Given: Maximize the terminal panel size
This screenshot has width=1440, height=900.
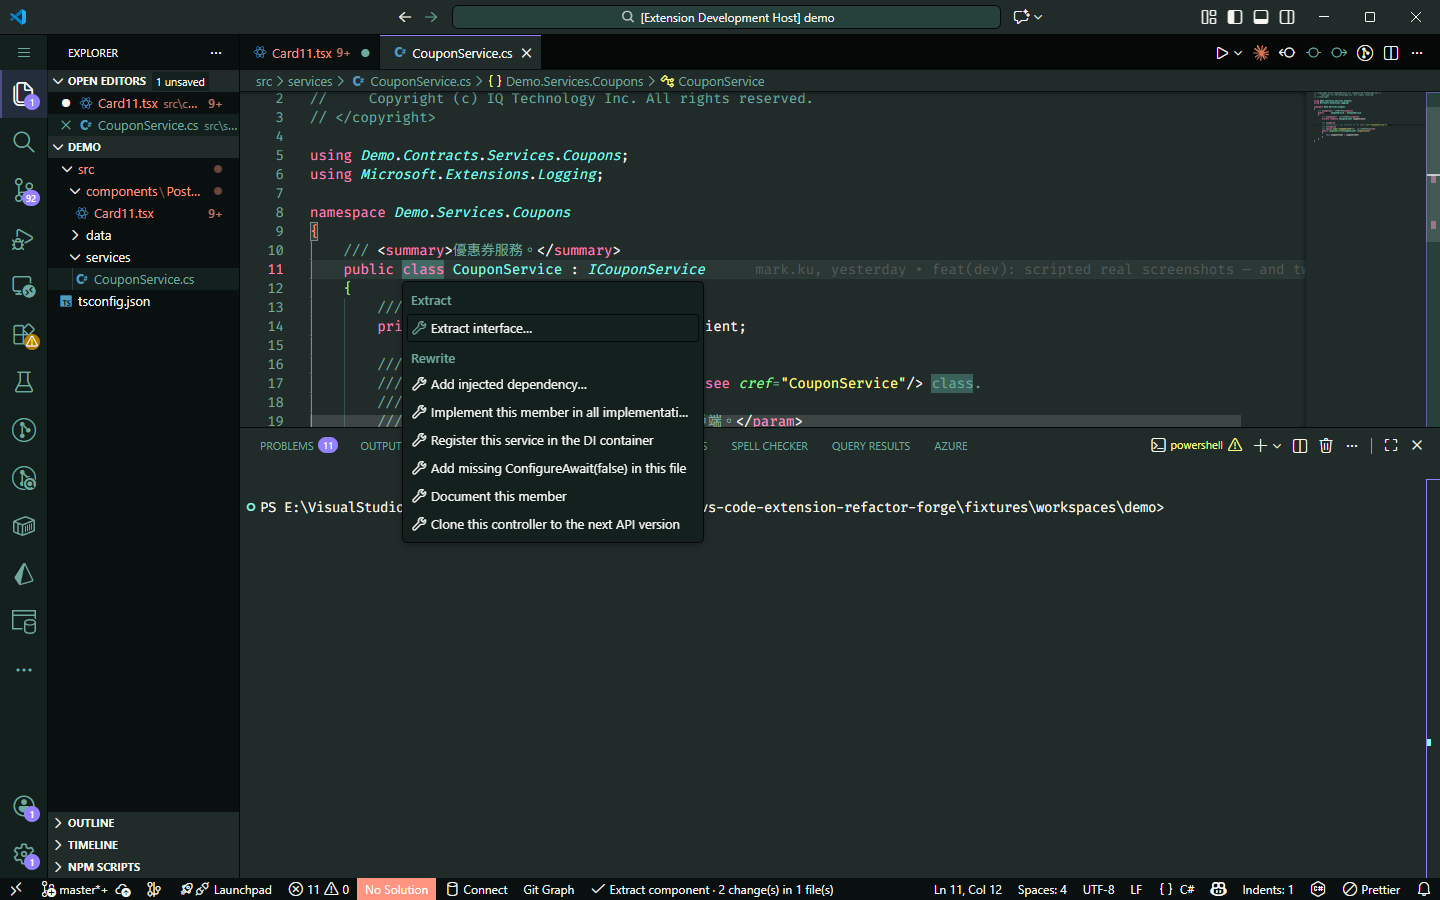Looking at the screenshot, I should coord(1391,446).
